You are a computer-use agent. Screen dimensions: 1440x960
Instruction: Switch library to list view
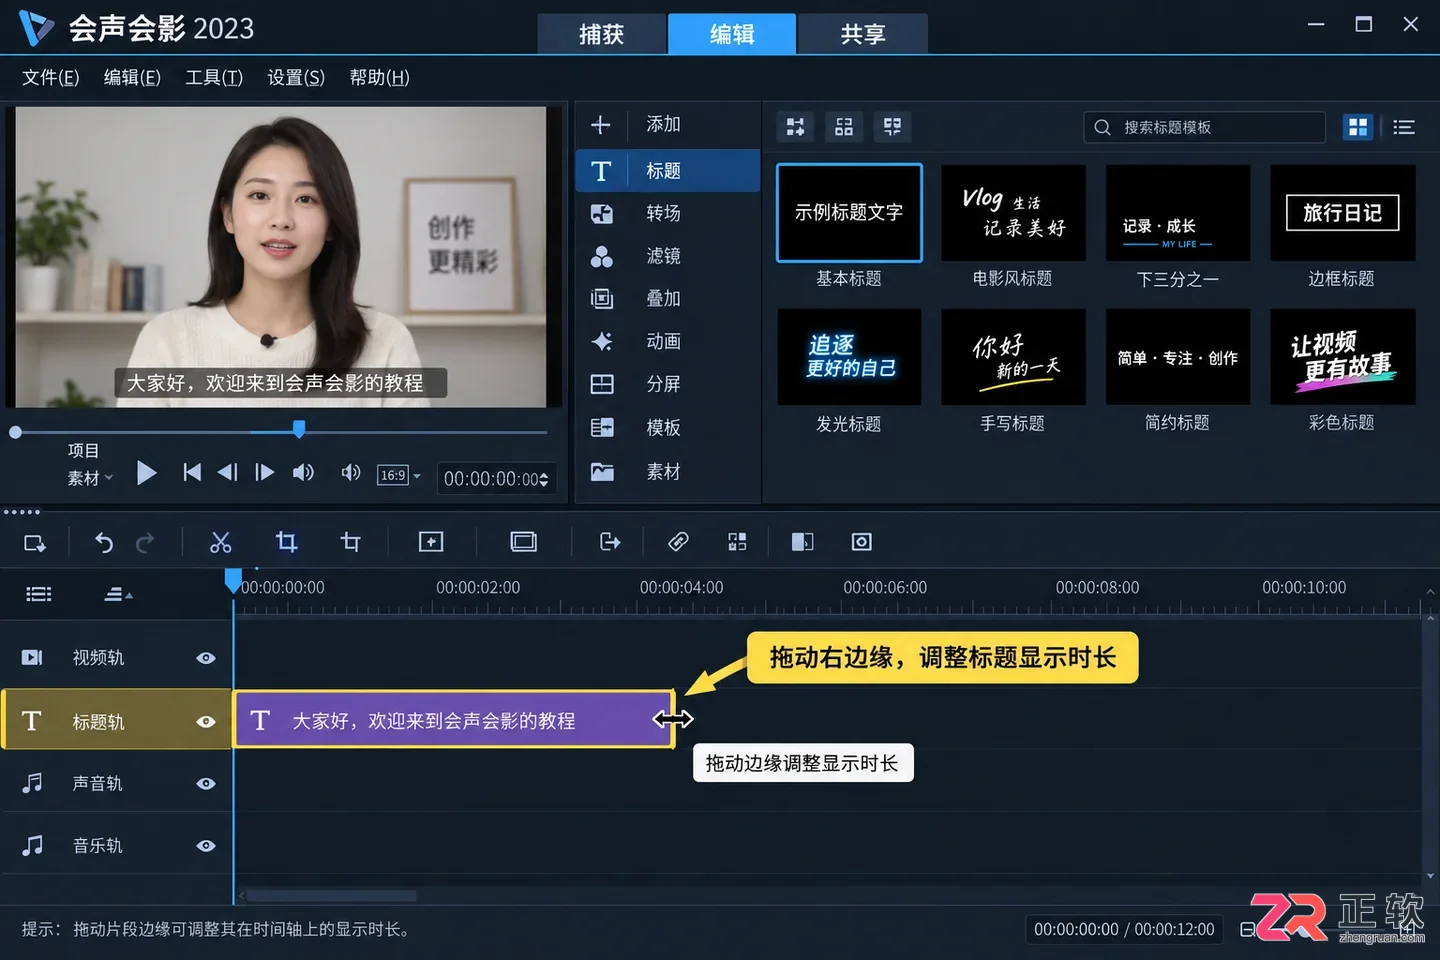click(x=1404, y=127)
